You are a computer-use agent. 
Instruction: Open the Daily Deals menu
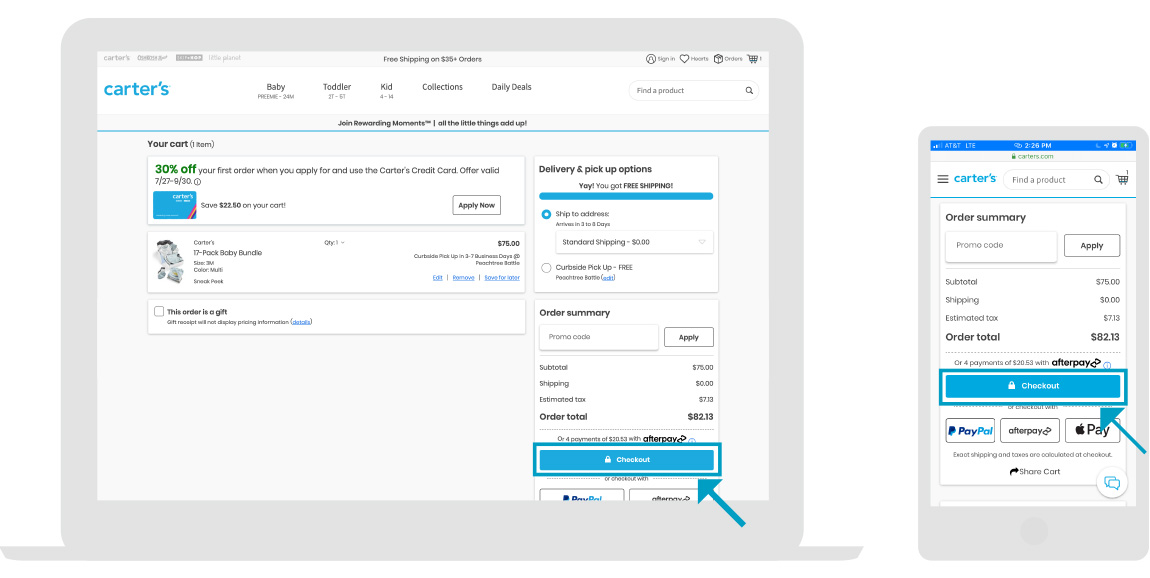coord(511,87)
